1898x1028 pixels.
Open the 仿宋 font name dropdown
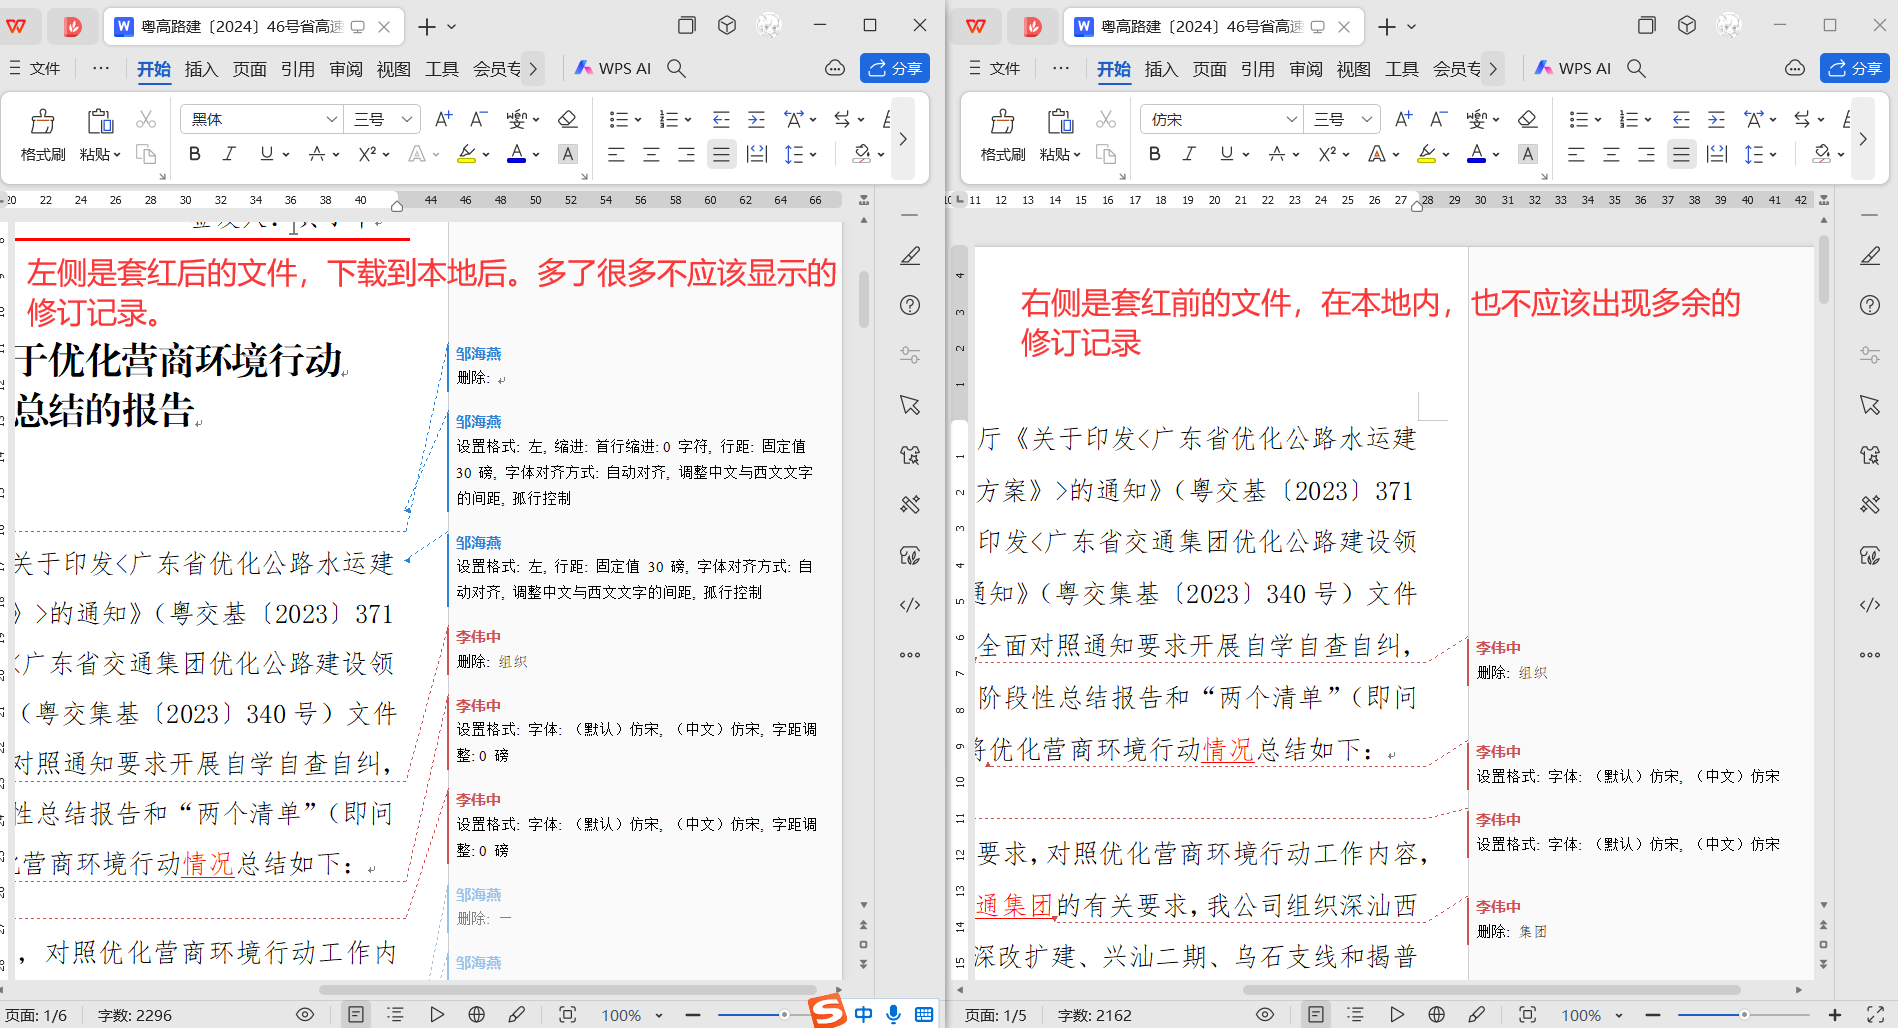click(1292, 119)
